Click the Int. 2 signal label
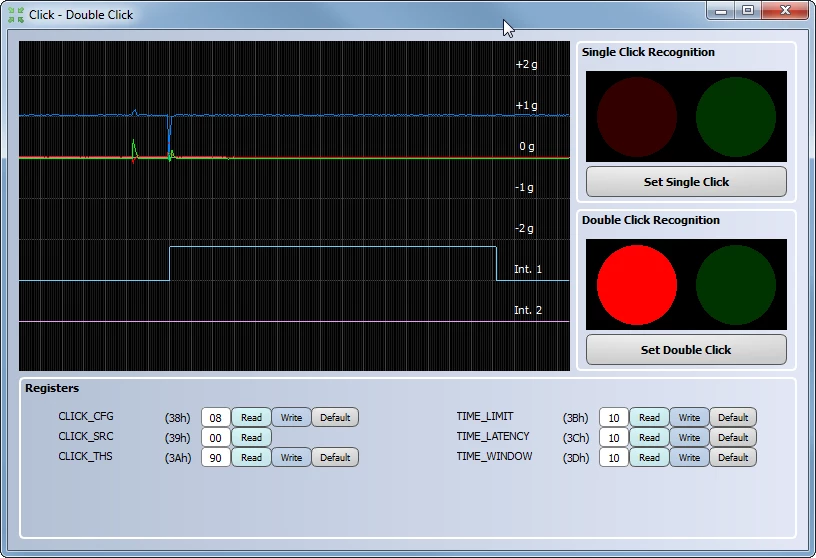The width and height of the screenshot is (816, 558). [x=528, y=310]
